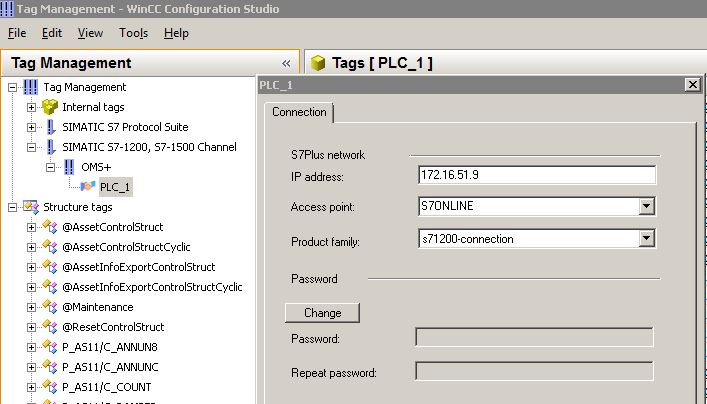
Task: Click the SIMATIC S7 Protocol Suite channel icon
Action: pyautogui.click(x=51, y=127)
